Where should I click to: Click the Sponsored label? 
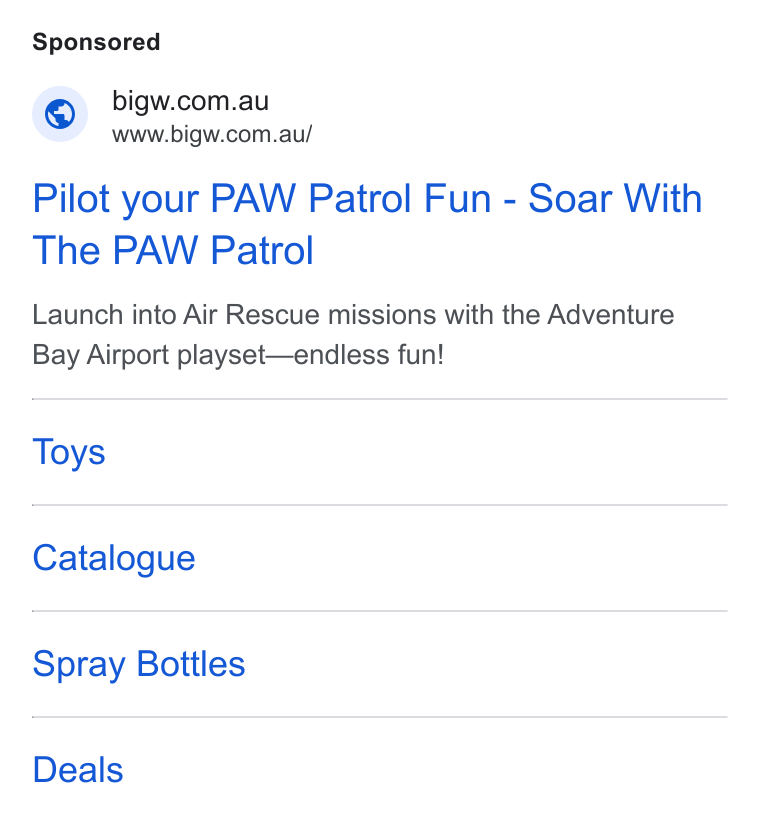[96, 42]
